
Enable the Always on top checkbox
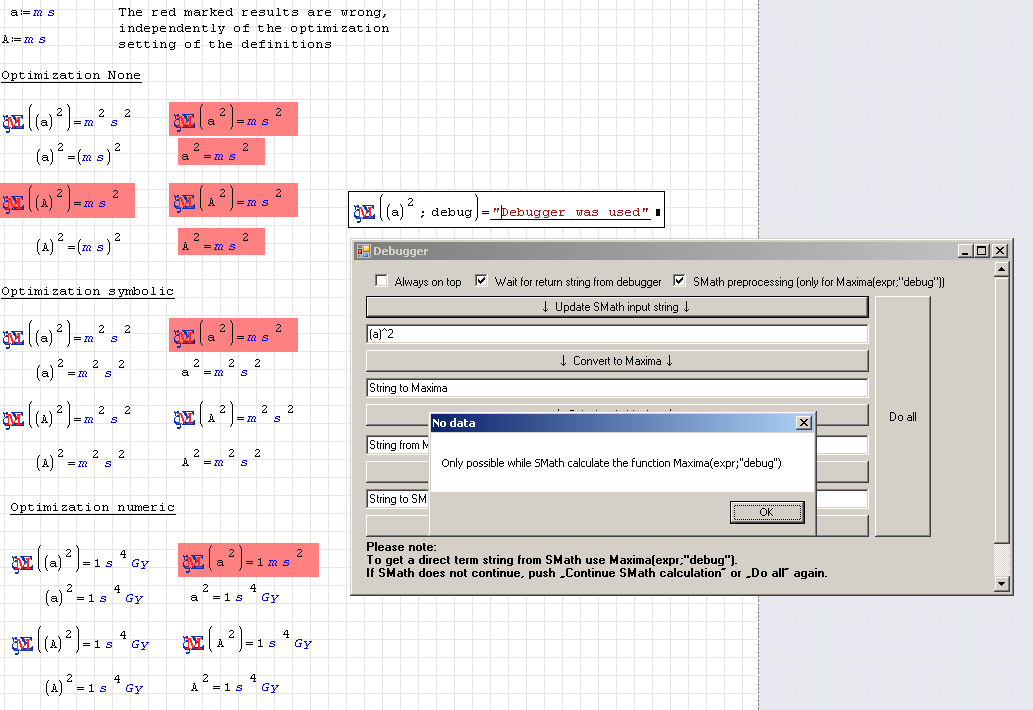381,281
